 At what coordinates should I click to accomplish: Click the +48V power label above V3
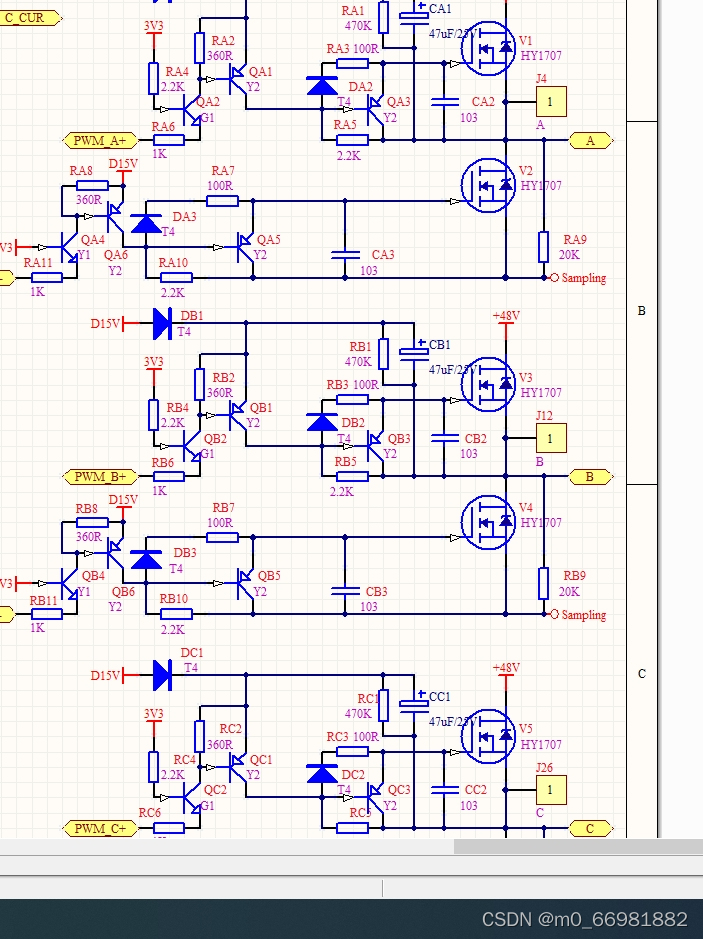pyautogui.click(x=506, y=316)
